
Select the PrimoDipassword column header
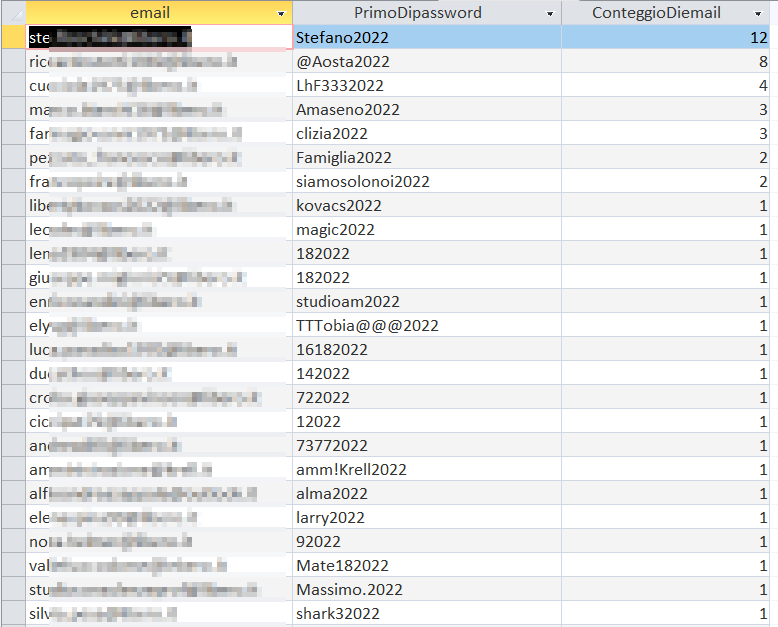418,13
